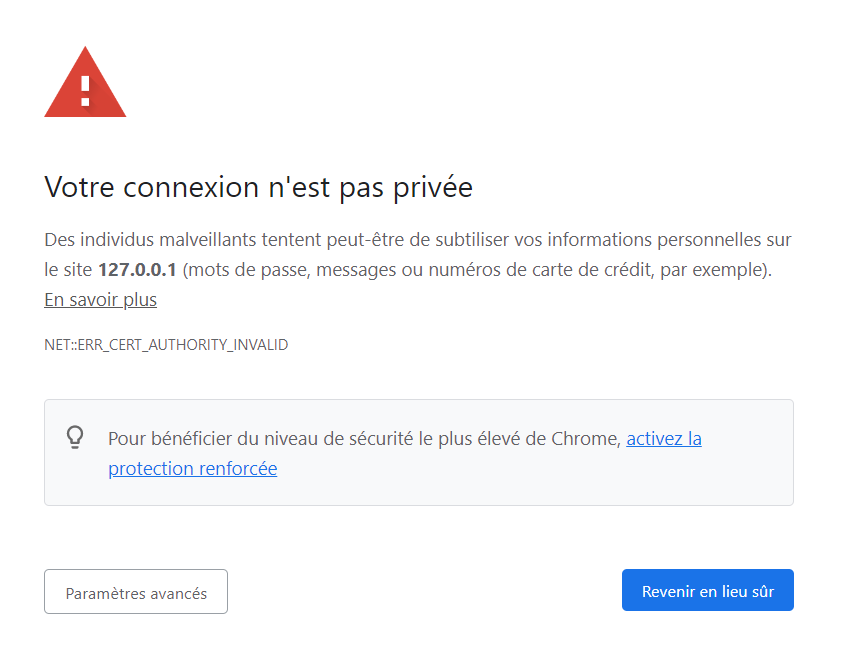Click the "Votre connexion n'est pas privée" heading
The width and height of the screenshot is (845, 661).
[258, 187]
